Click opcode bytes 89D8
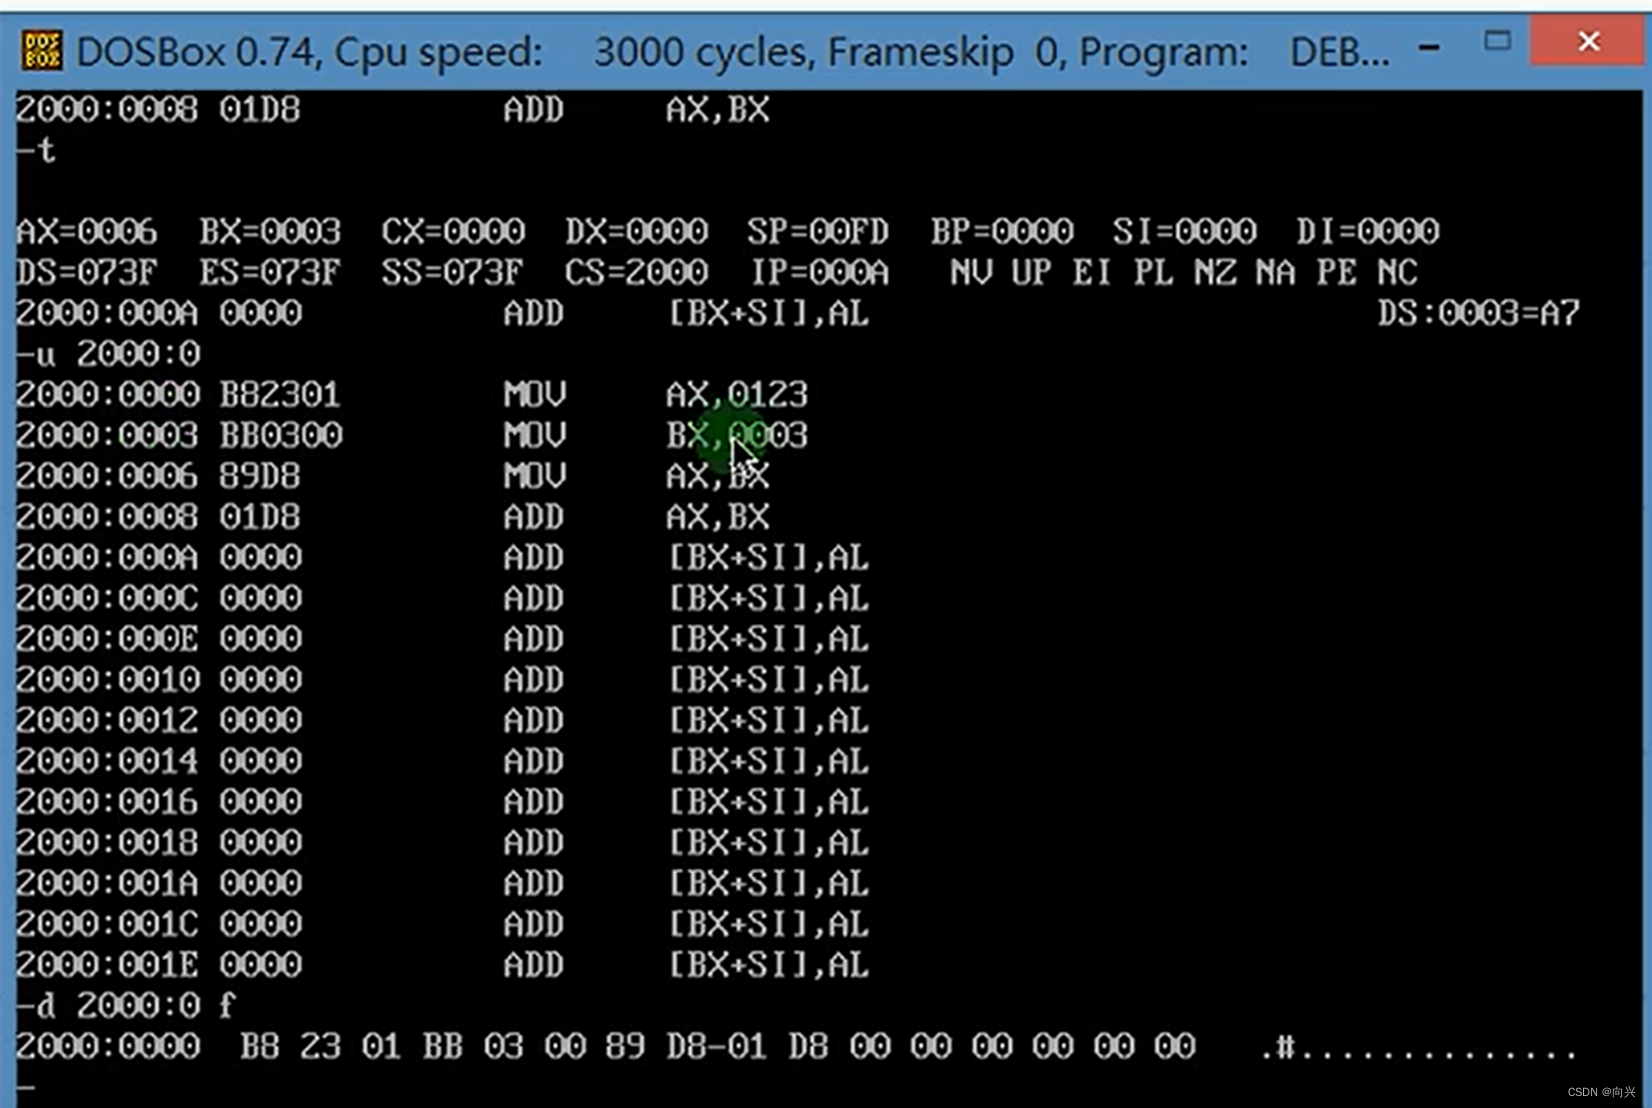The image size is (1652, 1108). [x=260, y=476]
